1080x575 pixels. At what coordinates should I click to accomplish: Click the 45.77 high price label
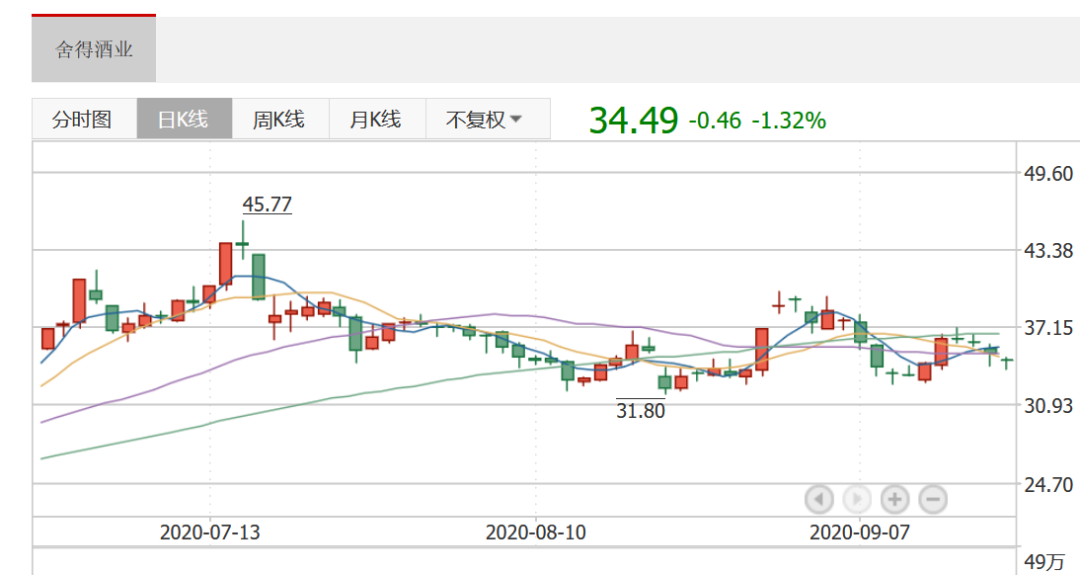[x=267, y=205]
